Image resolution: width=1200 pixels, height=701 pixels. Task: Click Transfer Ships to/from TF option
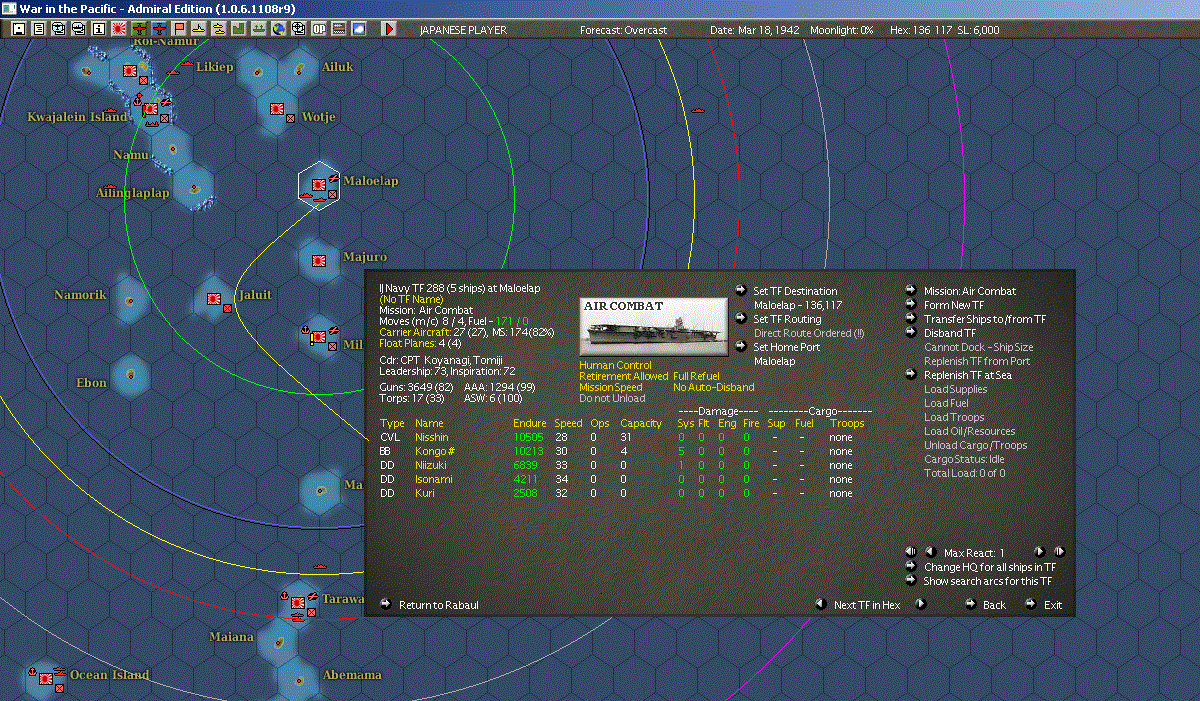985,319
